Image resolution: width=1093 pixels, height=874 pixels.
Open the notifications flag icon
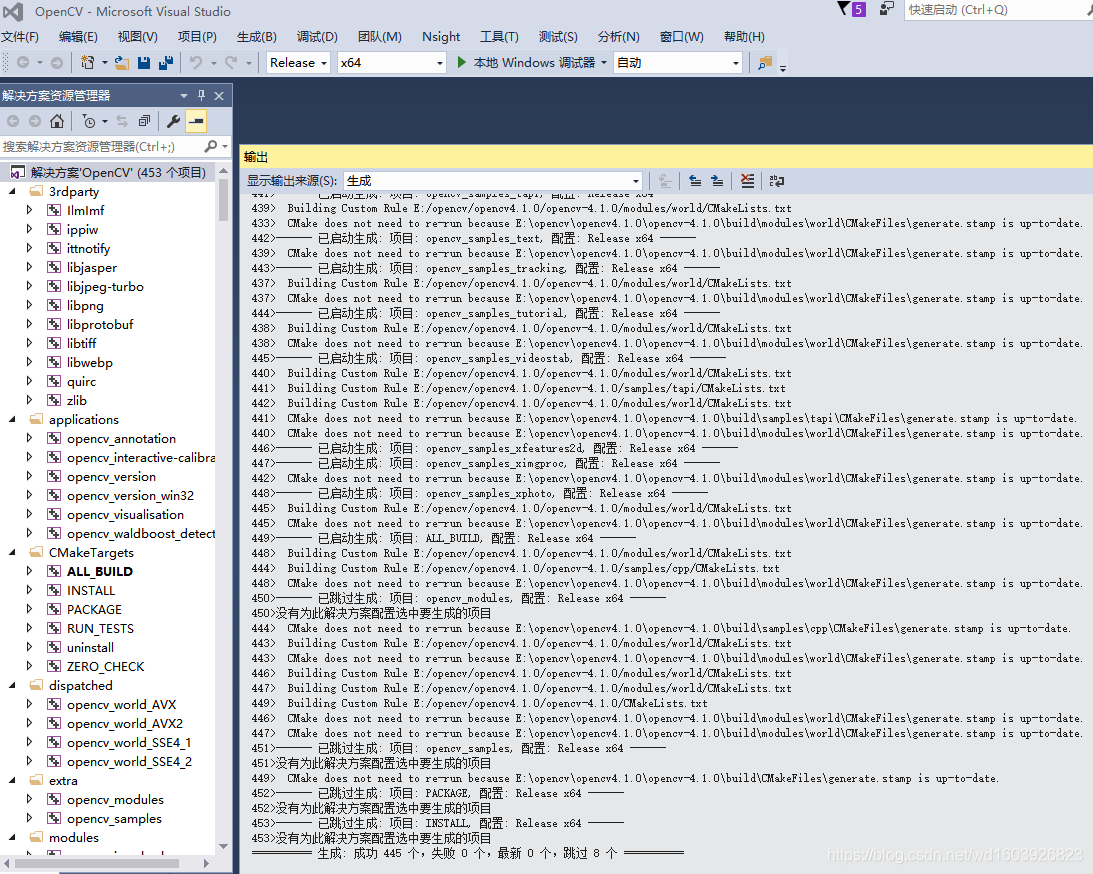click(x=843, y=9)
